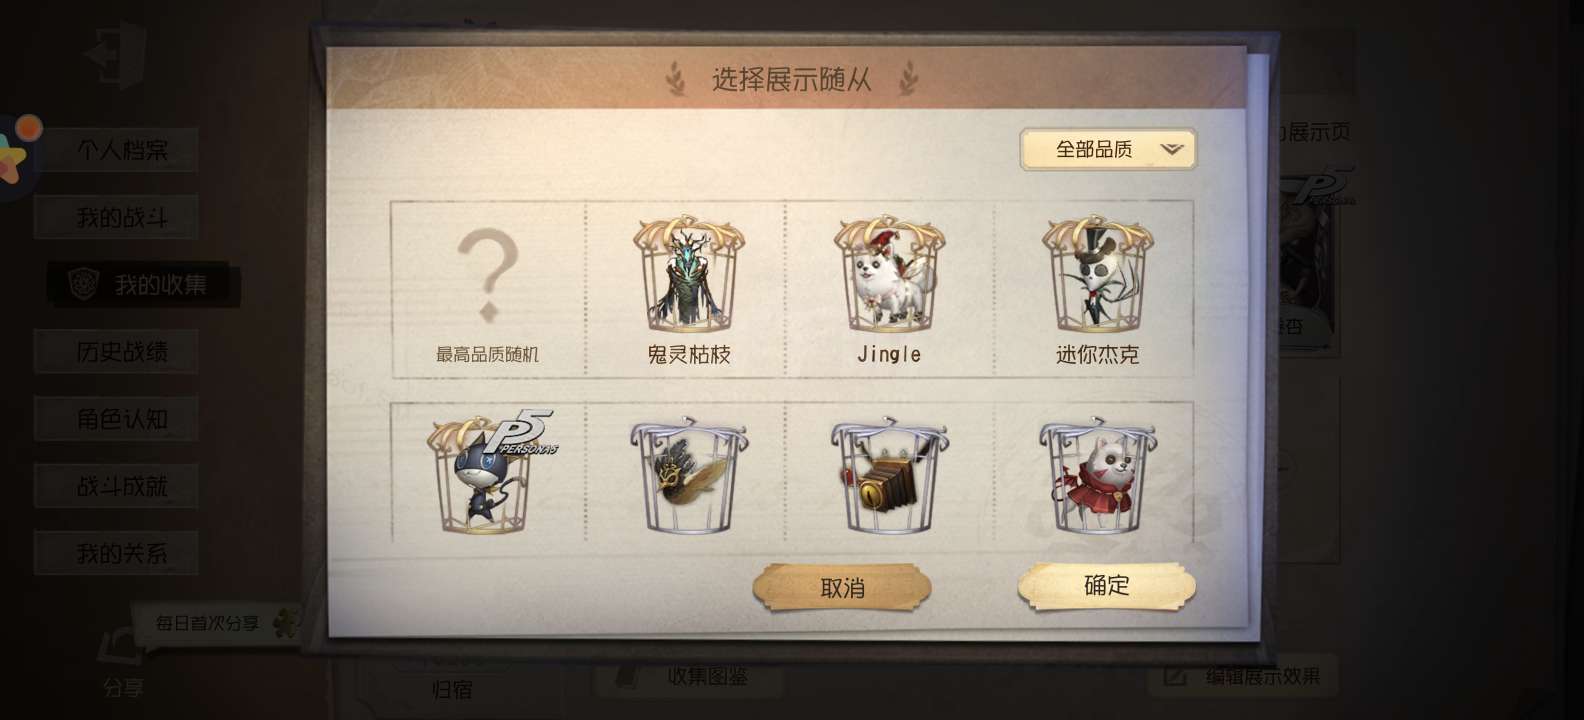Expand the filter using the dropdown arrow

click(x=1171, y=150)
